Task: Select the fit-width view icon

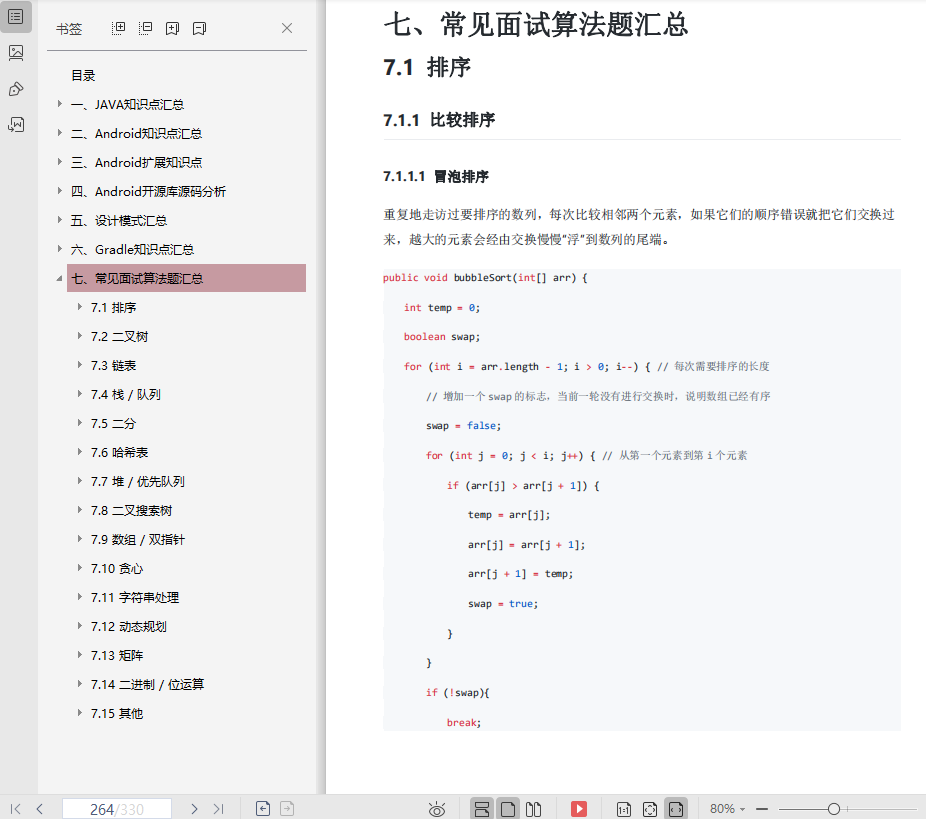Action: click(x=676, y=808)
